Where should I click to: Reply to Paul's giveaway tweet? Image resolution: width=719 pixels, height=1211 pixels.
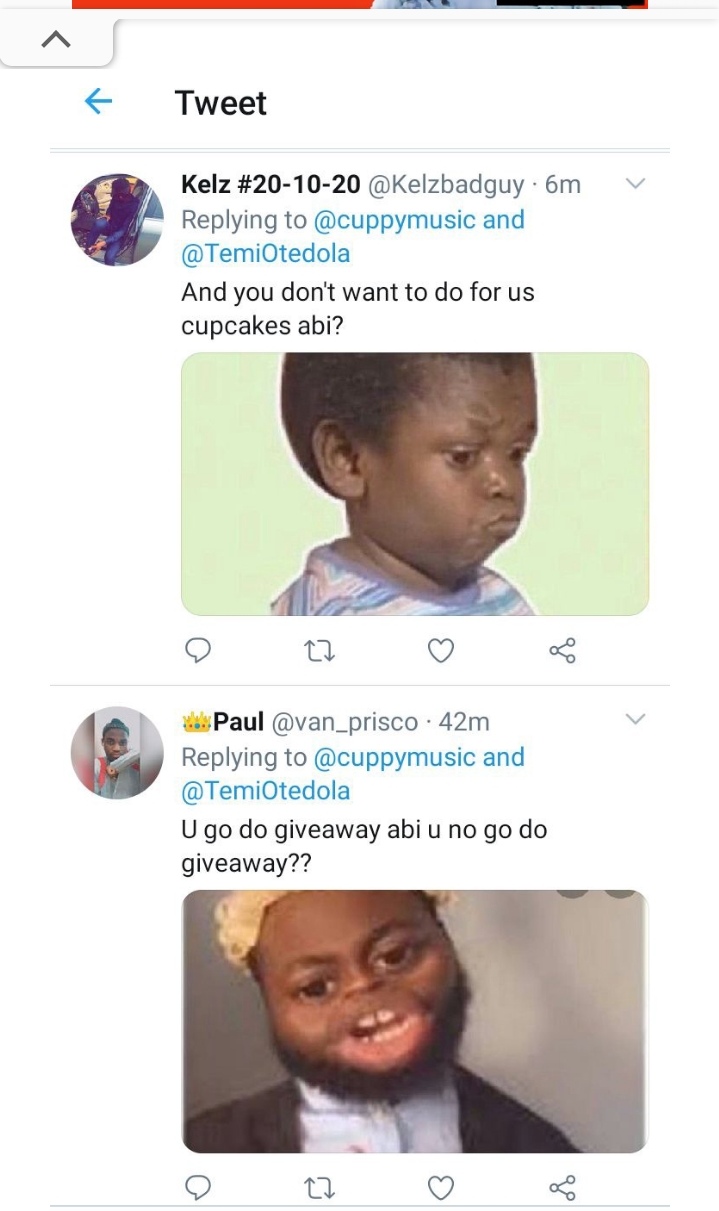[198, 1187]
